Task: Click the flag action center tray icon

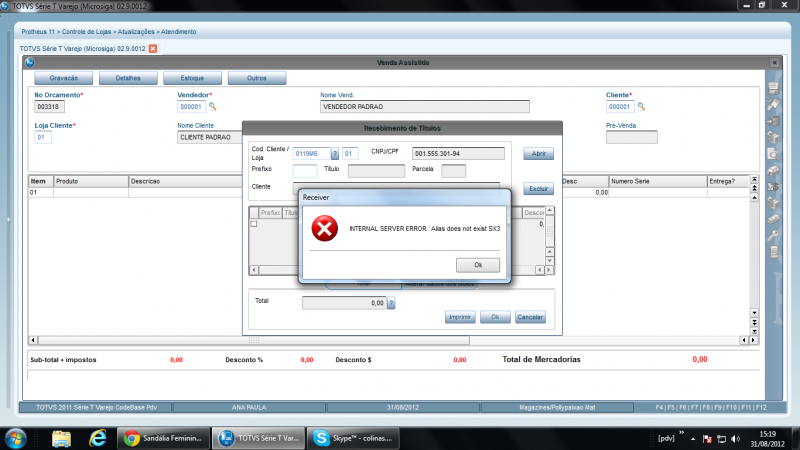Action: [707, 439]
